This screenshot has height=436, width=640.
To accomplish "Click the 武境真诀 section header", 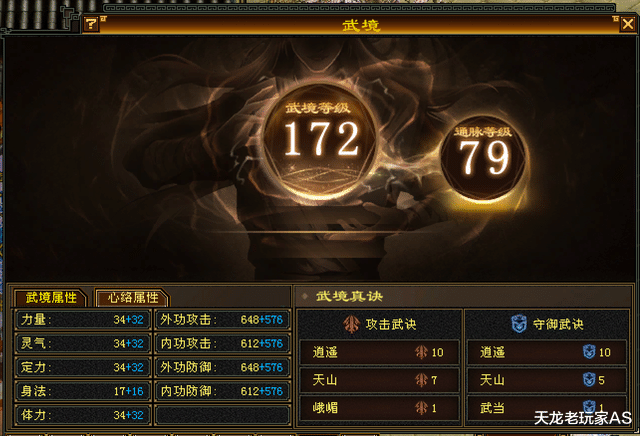I will click(x=349, y=296).
